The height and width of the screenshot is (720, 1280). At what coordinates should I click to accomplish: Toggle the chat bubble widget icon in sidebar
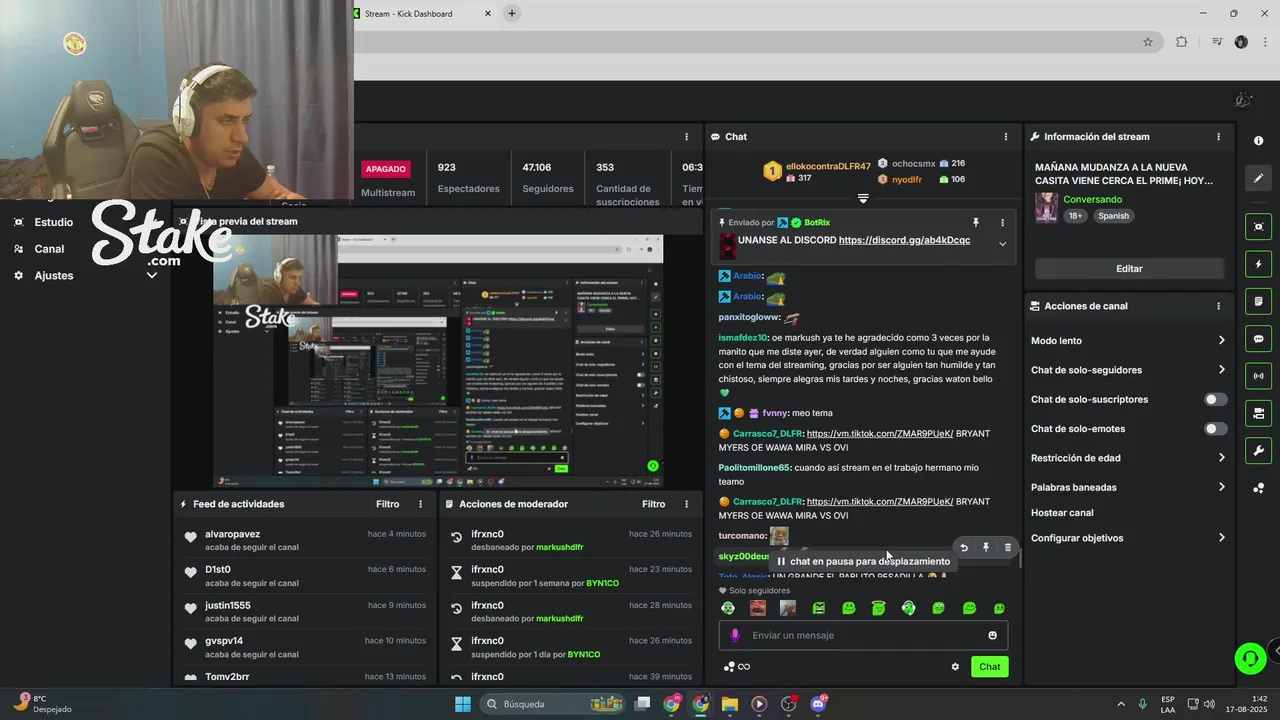(x=1258, y=339)
